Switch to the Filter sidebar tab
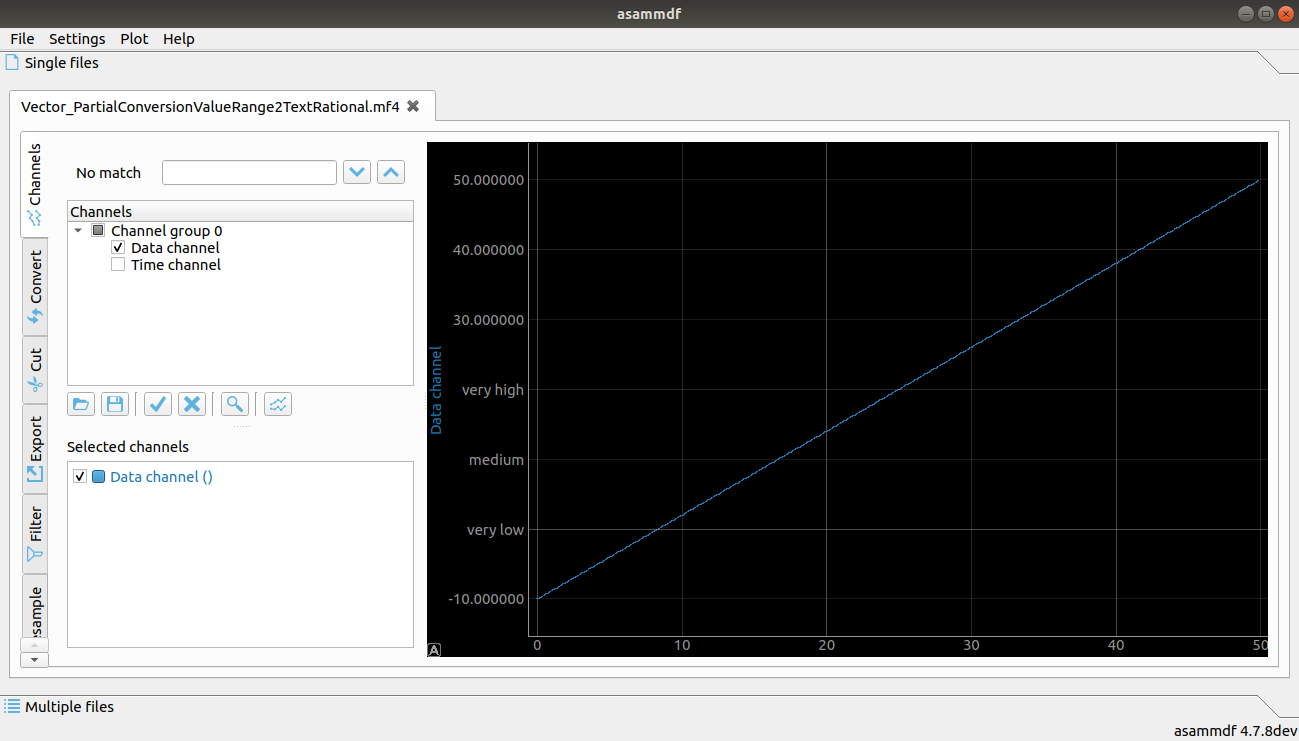The image size is (1299, 741). [35, 533]
